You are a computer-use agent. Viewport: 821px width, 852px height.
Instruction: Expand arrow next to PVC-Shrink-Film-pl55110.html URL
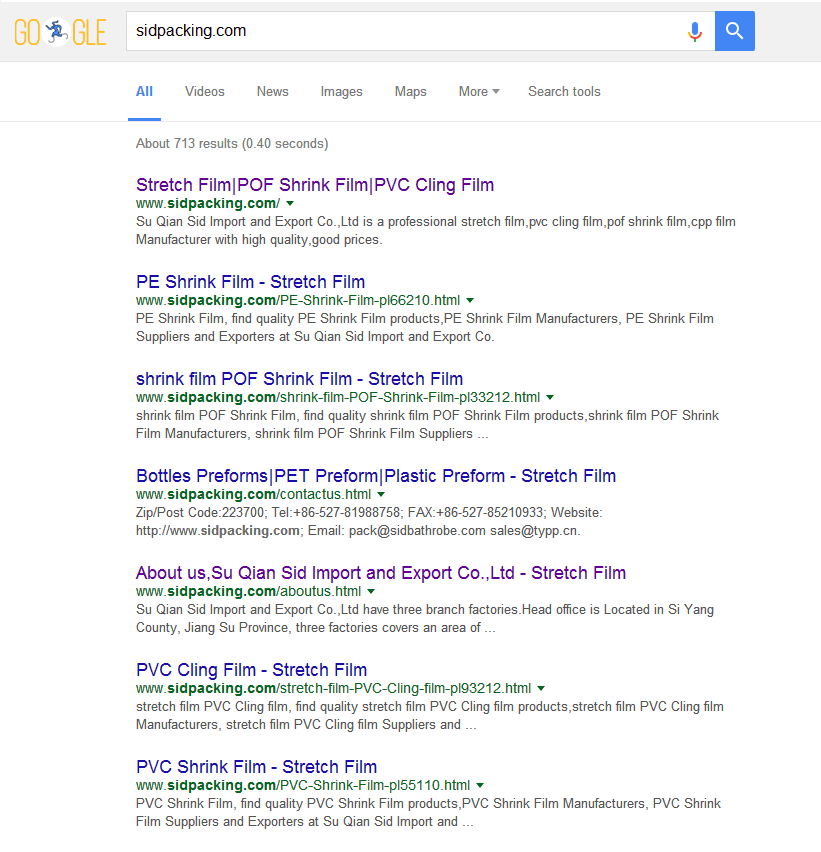pos(480,785)
